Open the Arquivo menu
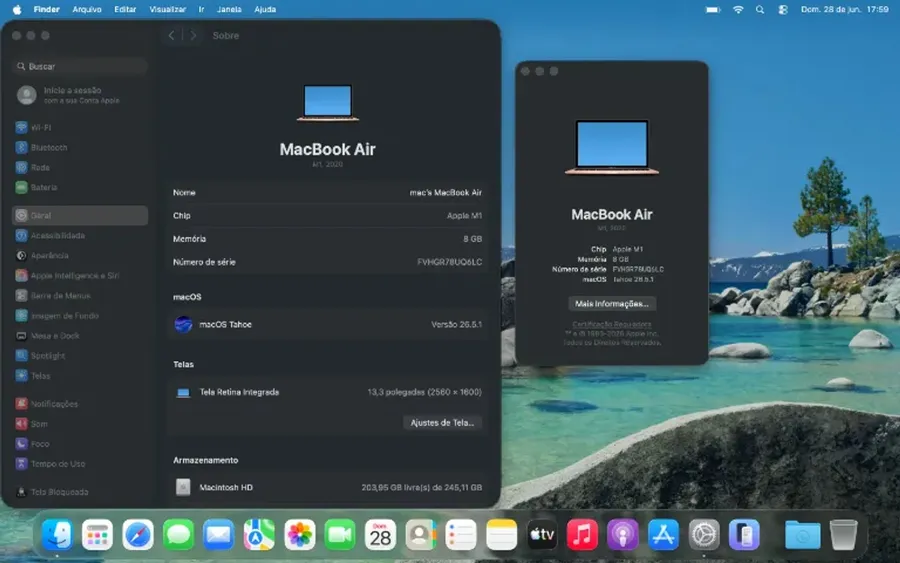This screenshot has height=563, width=900. click(x=87, y=9)
